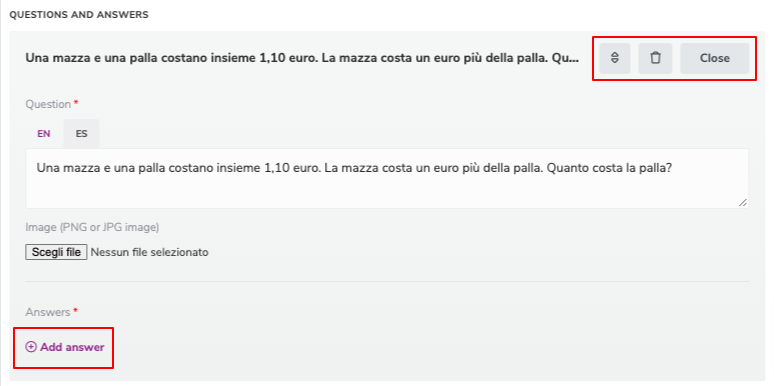The image size is (774, 386).
Task: Click the divider line above Answers
Action: (387, 282)
